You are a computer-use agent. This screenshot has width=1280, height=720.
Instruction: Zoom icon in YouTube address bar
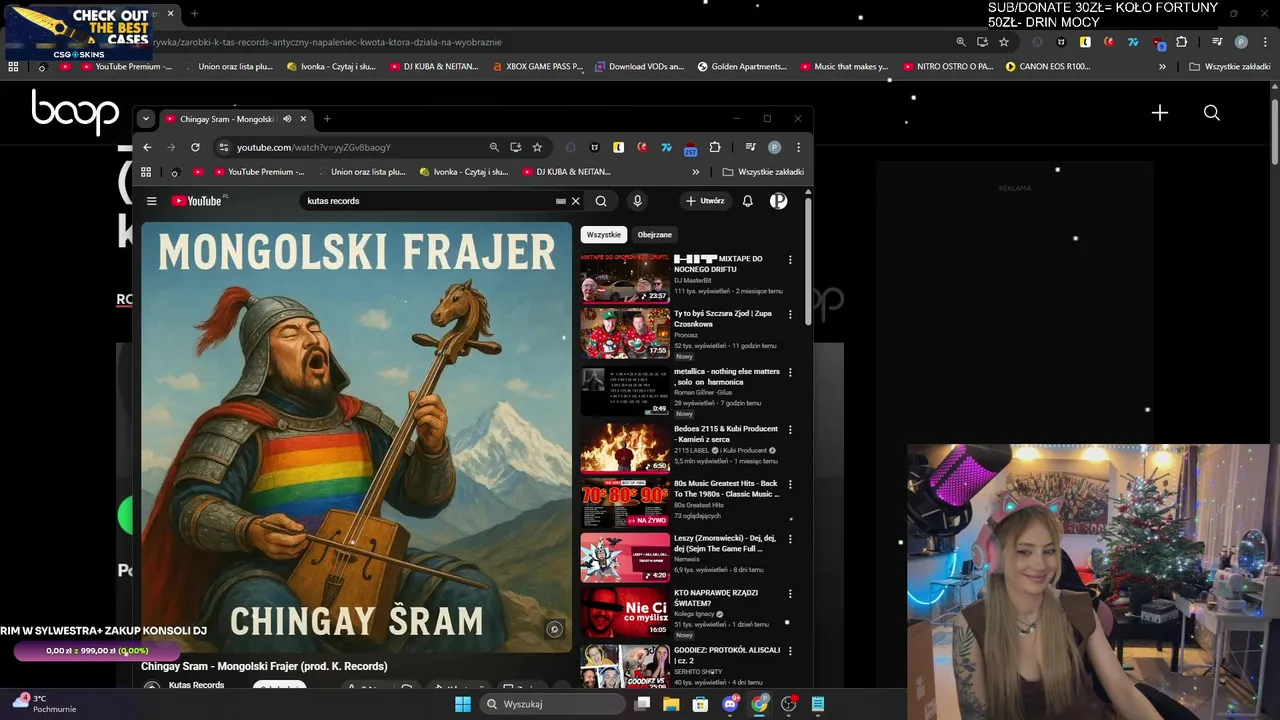(494, 147)
